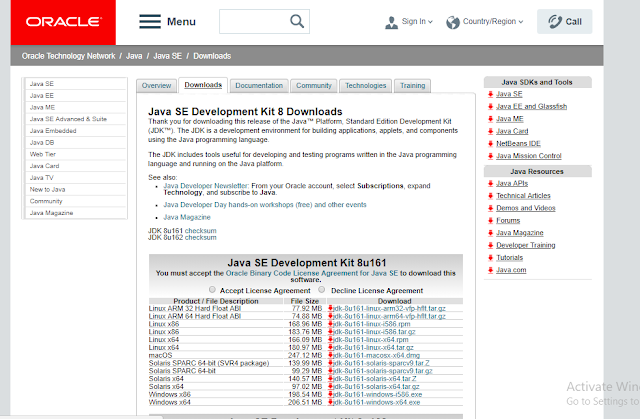The height and width of the screenshot is (419, 640).
Task: Click the search magnifier icon
Action: click(x=297, y=21)
